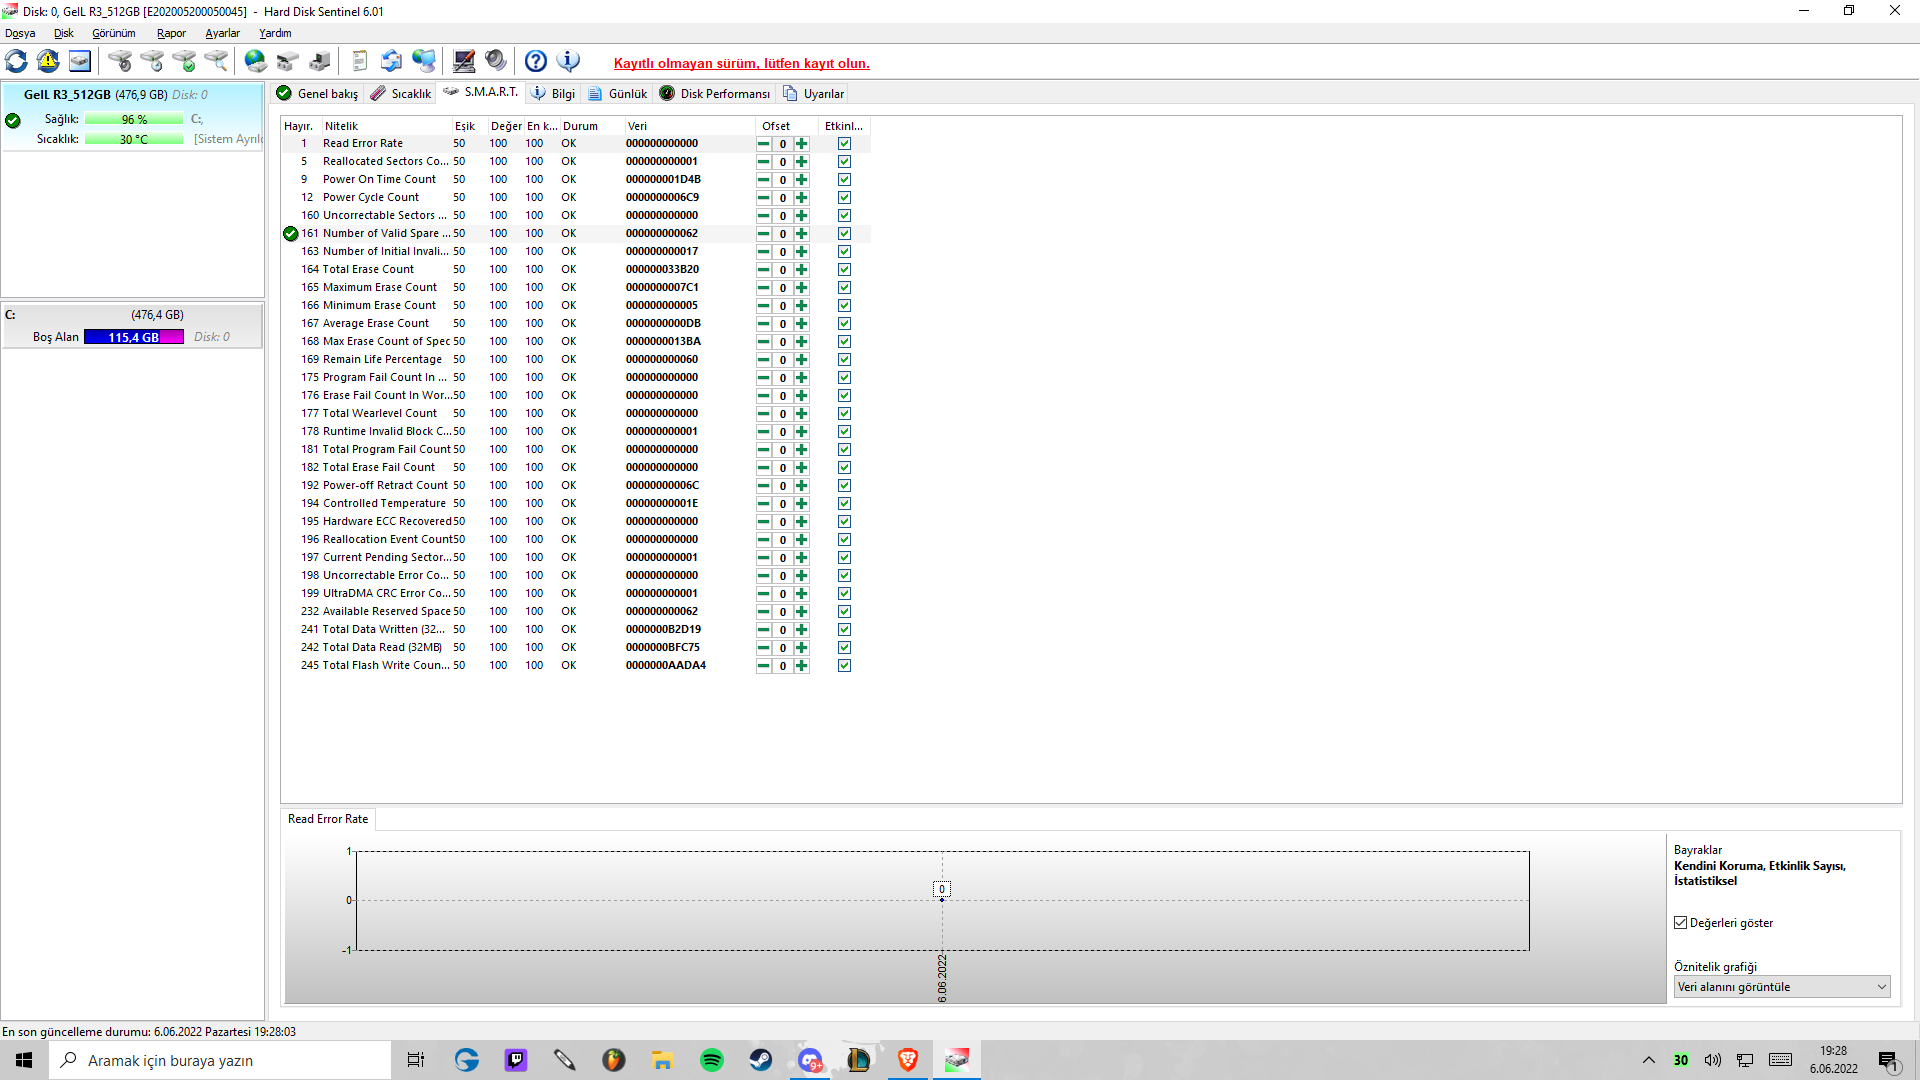Increase the offset for Power On Time Count

point(802,180)
